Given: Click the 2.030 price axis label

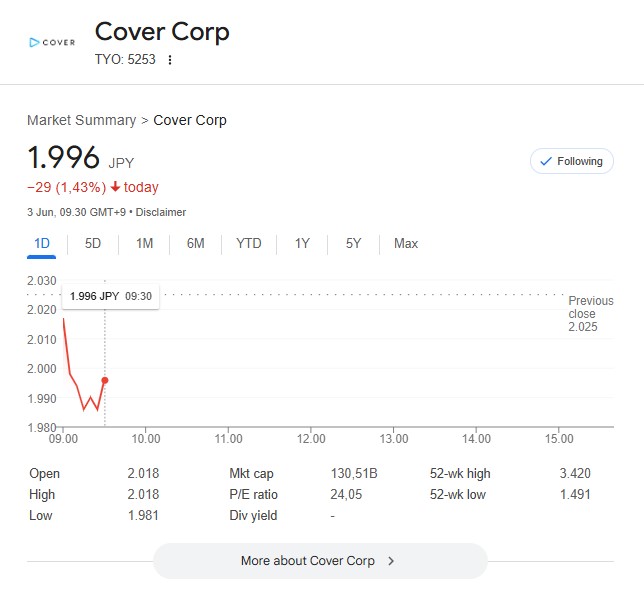Looking at the screenshot, I should (x=41, y=281).
